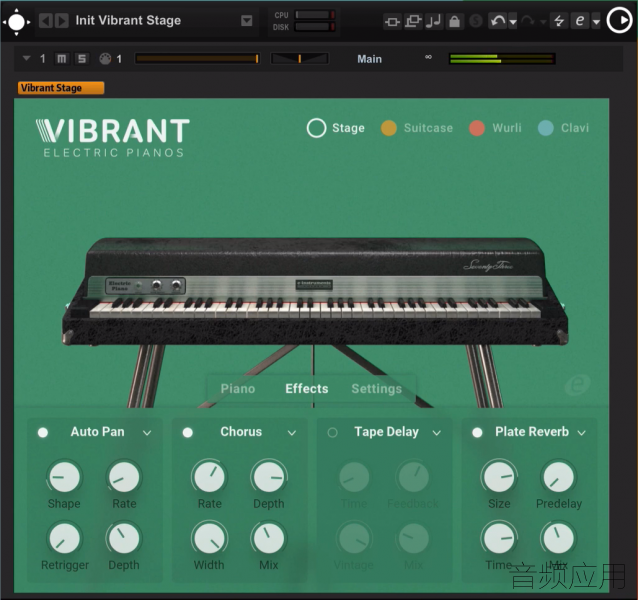Click the note/keyboard icon in header
This screenshot has width=638, height=600.
433,21
